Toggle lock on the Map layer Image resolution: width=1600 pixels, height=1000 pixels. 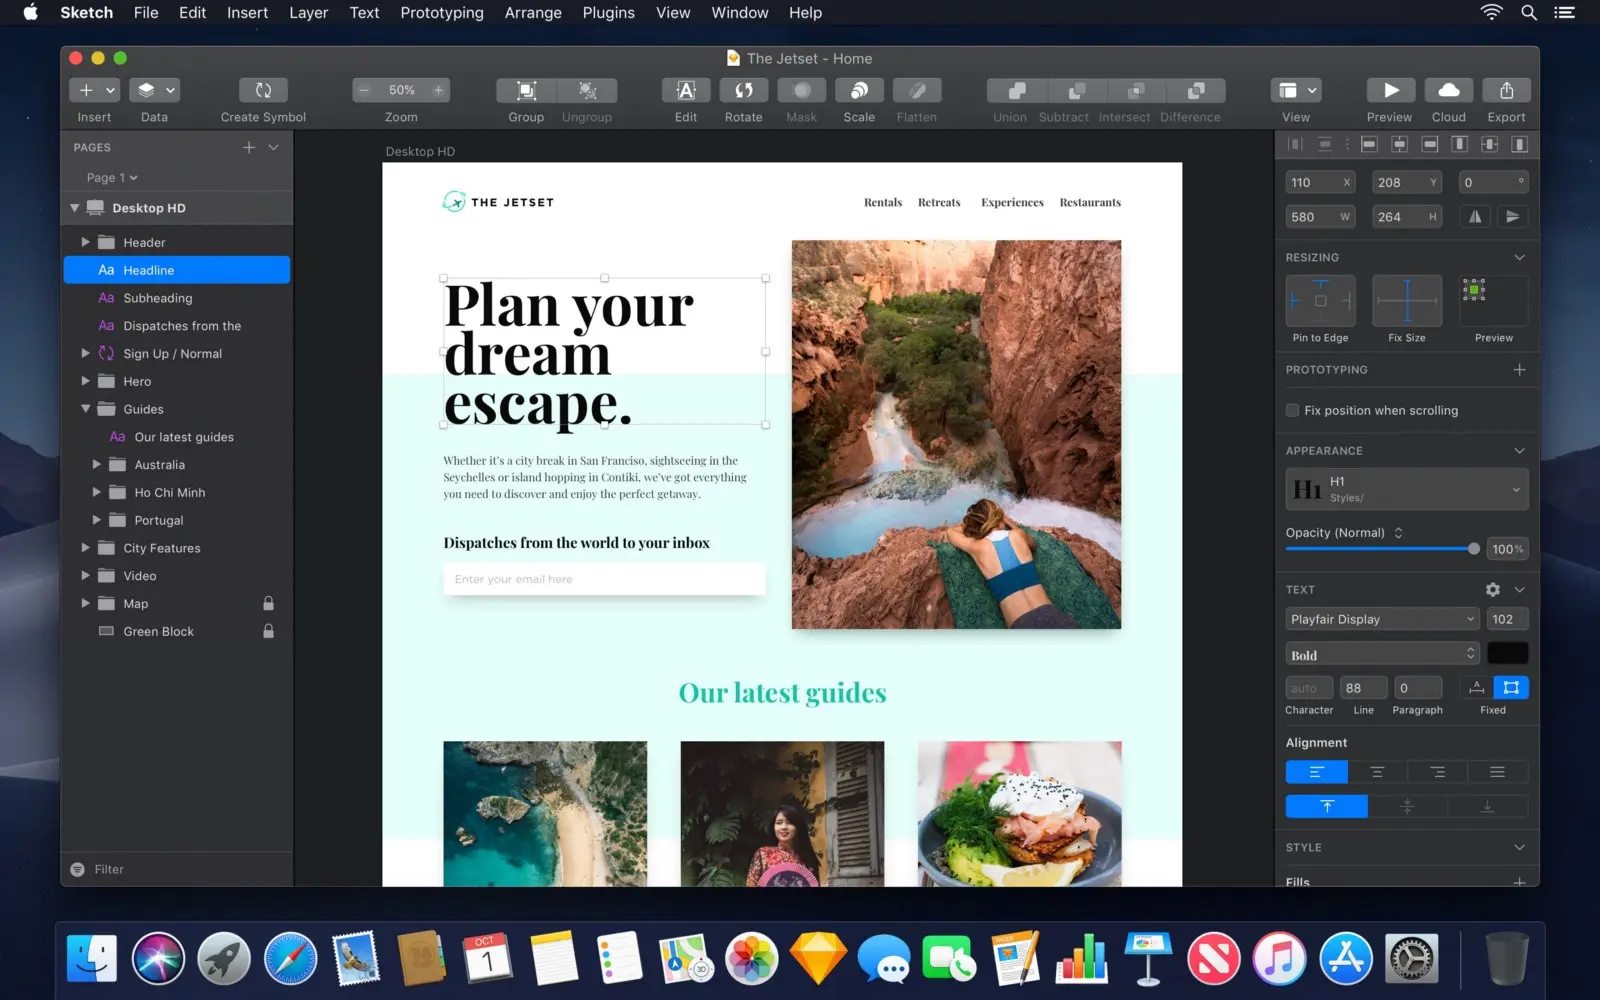[268, 604]
